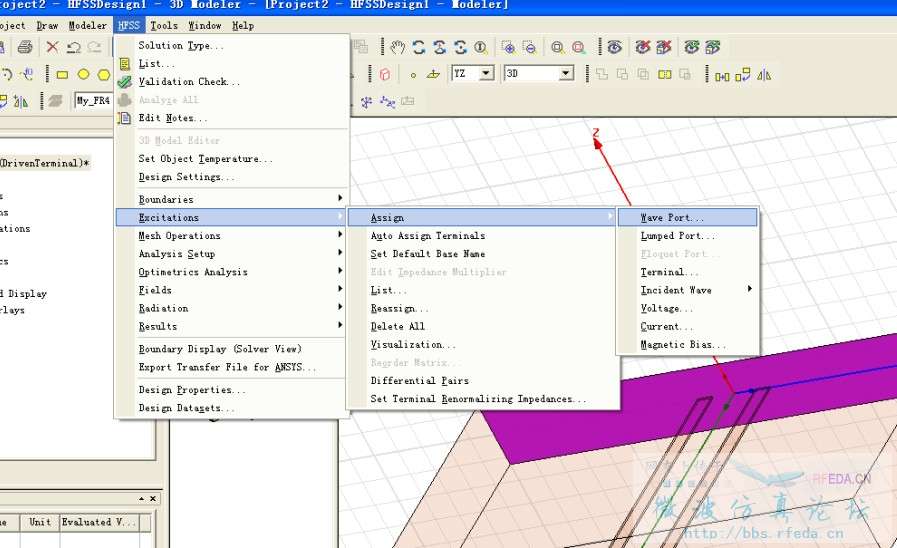The width and height of the screenshot is (897, 548).
Task: Choose Wave Port from Assign submenu
Action: (672, 218)
